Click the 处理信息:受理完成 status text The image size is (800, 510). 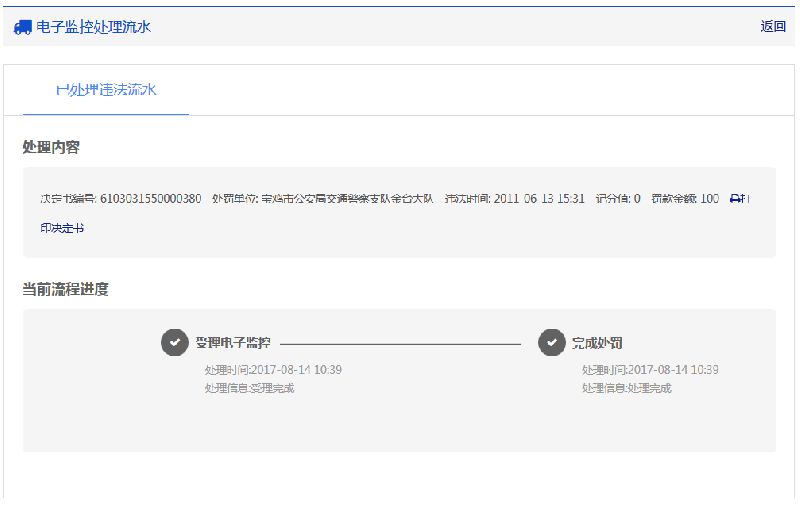[249, 388]
